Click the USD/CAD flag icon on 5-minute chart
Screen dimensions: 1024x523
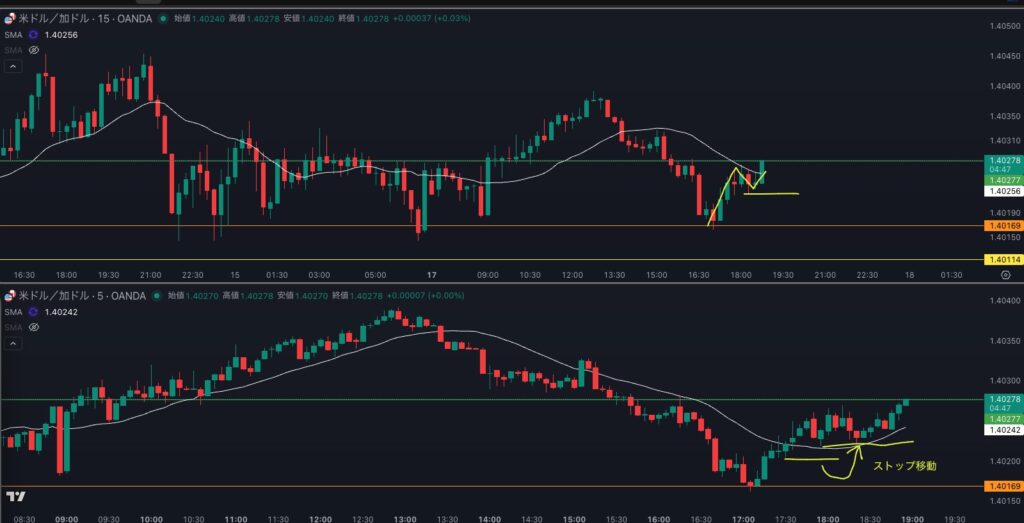(x=10, y=296)
